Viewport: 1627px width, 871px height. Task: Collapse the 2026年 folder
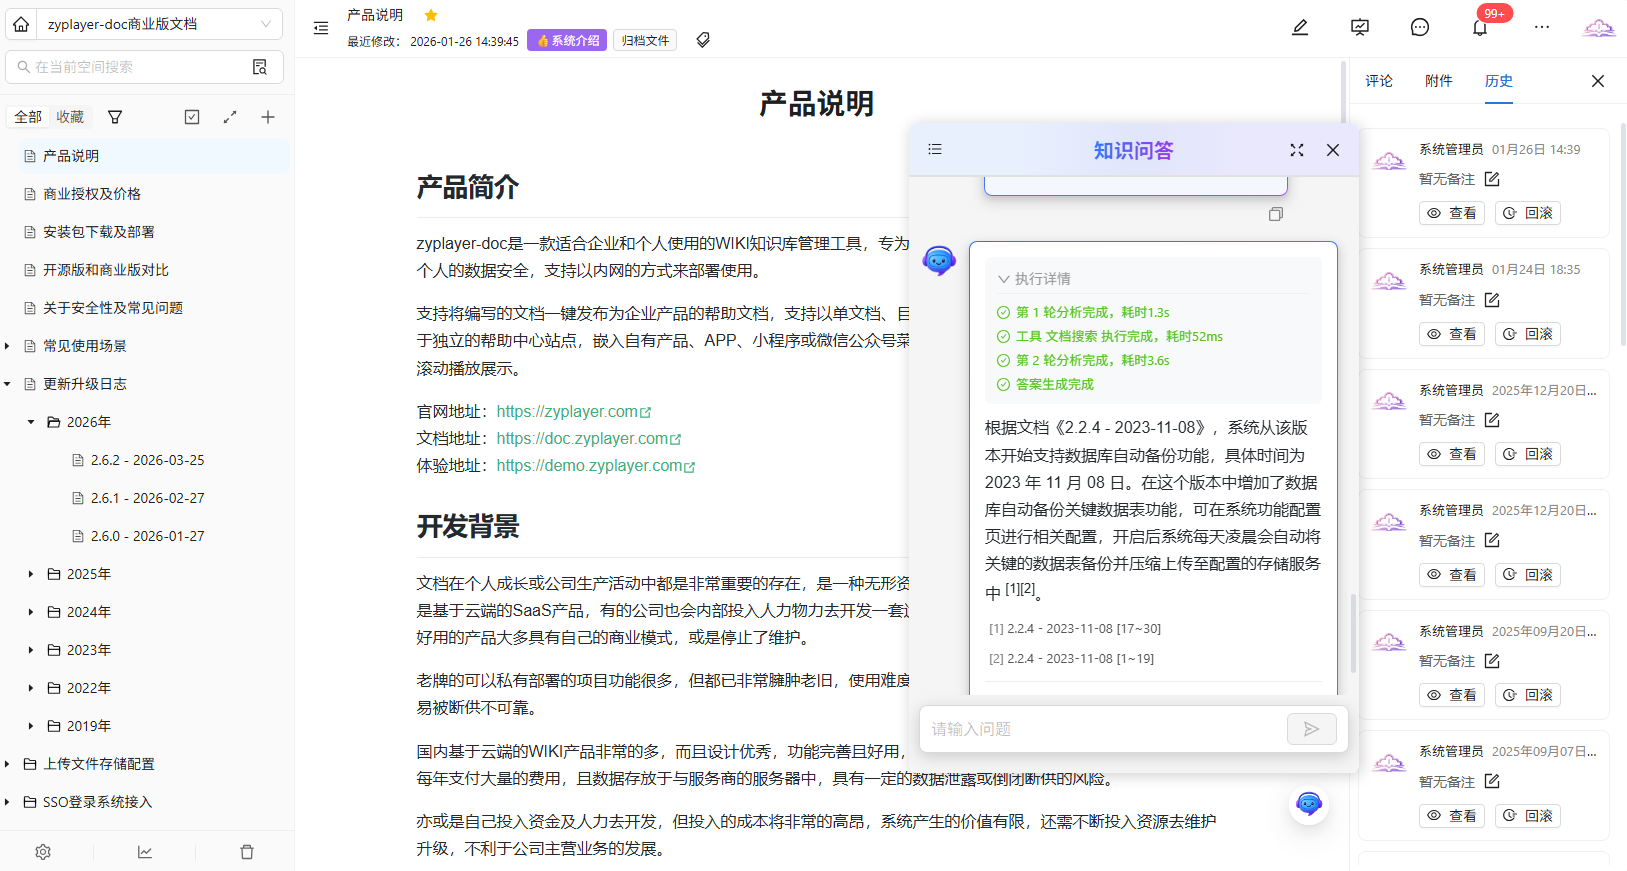coord(31,422)
